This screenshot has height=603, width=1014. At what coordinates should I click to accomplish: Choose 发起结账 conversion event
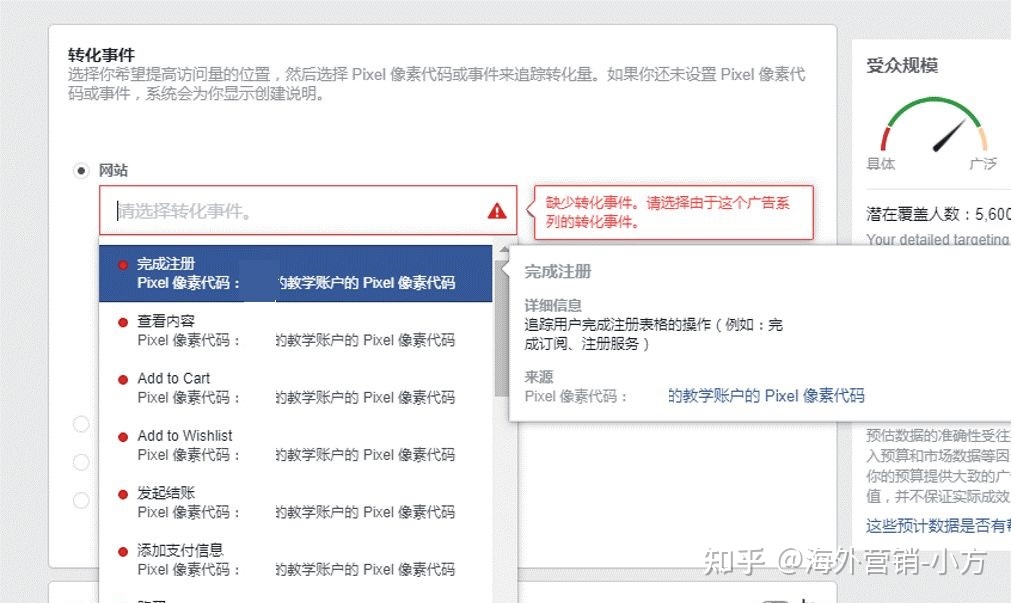coord(296,503)
